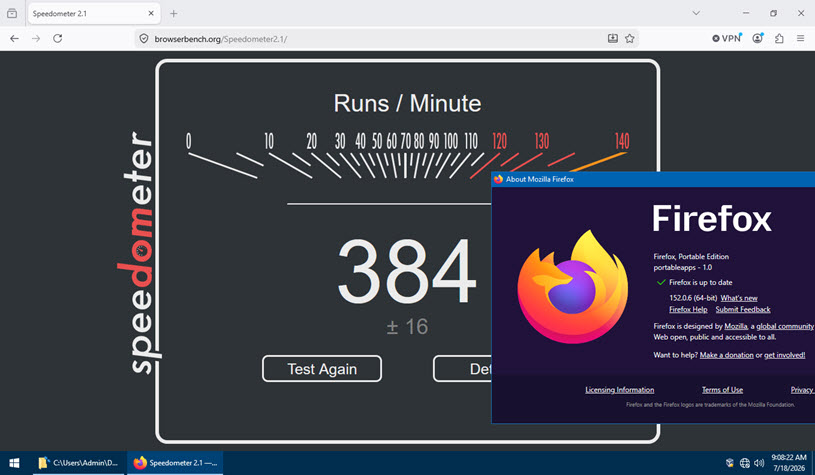The height and width of the screenshot is (475, 815).
Task: Open the Firefox Help link
Action: [x=688, y=309]
